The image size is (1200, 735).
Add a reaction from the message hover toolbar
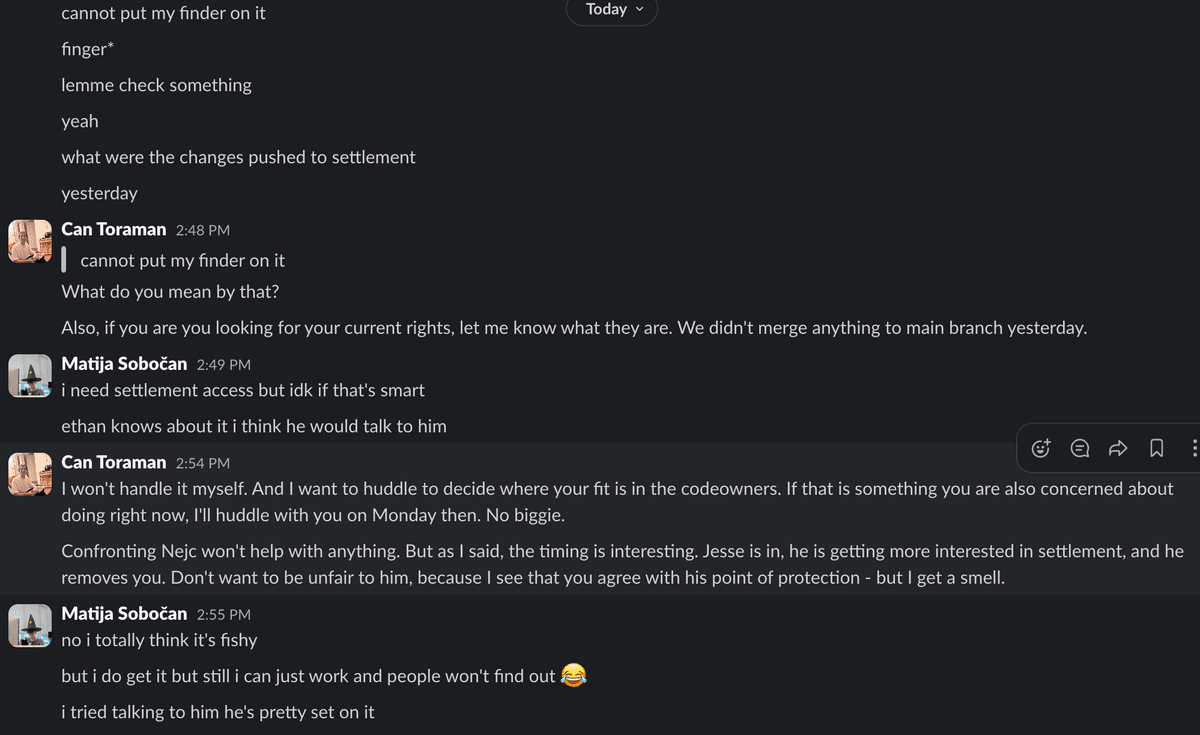[x=1041, y=448]
